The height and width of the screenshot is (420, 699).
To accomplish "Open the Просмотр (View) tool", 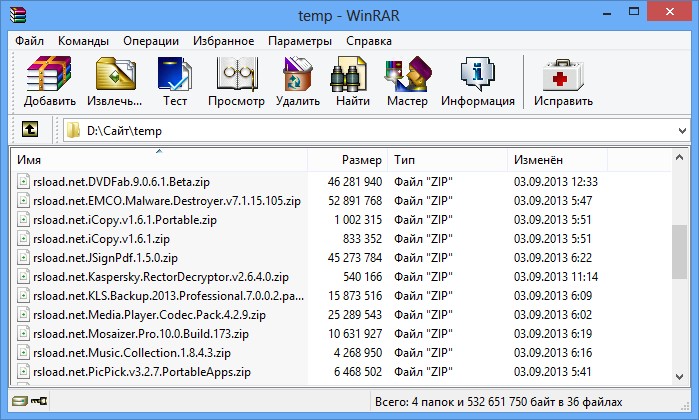I will pos(236,82).
